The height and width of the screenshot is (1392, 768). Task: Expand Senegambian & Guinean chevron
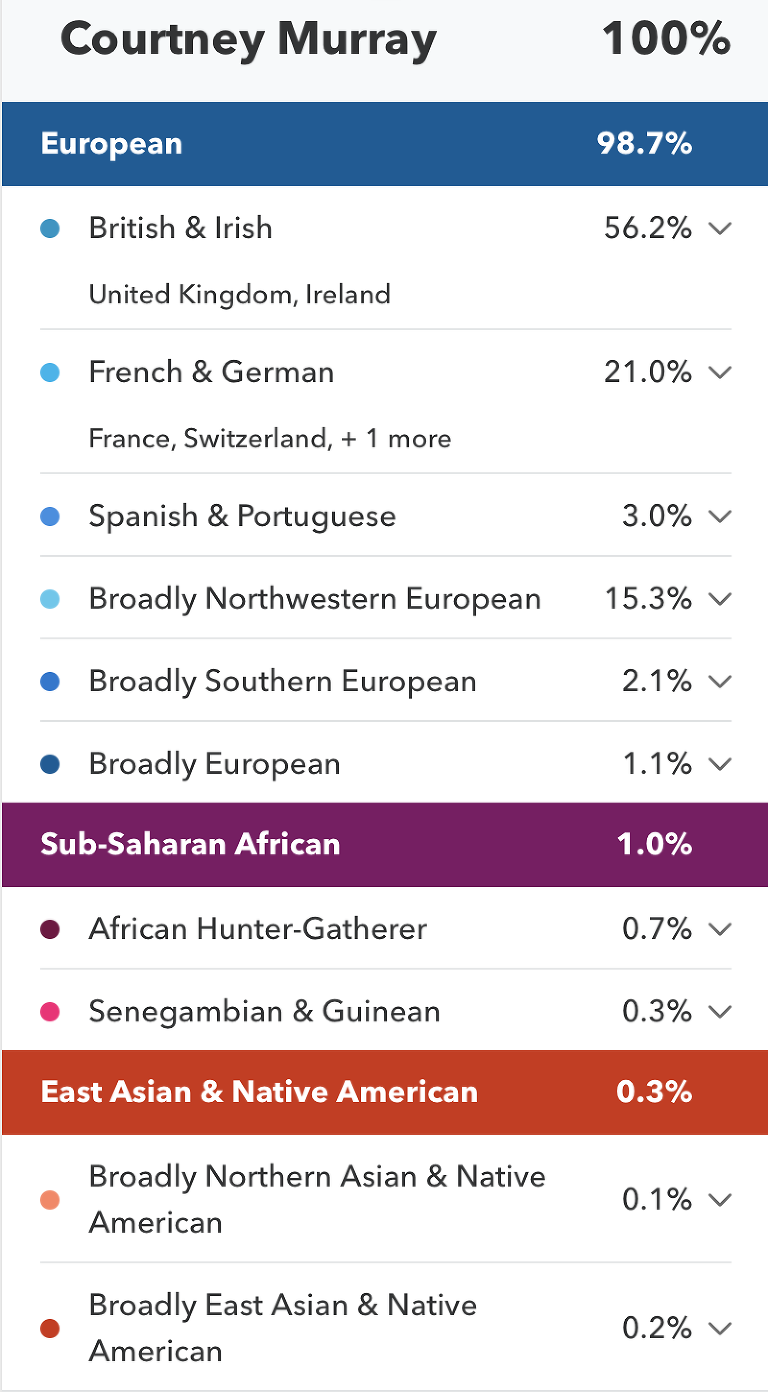point(720,1011)
